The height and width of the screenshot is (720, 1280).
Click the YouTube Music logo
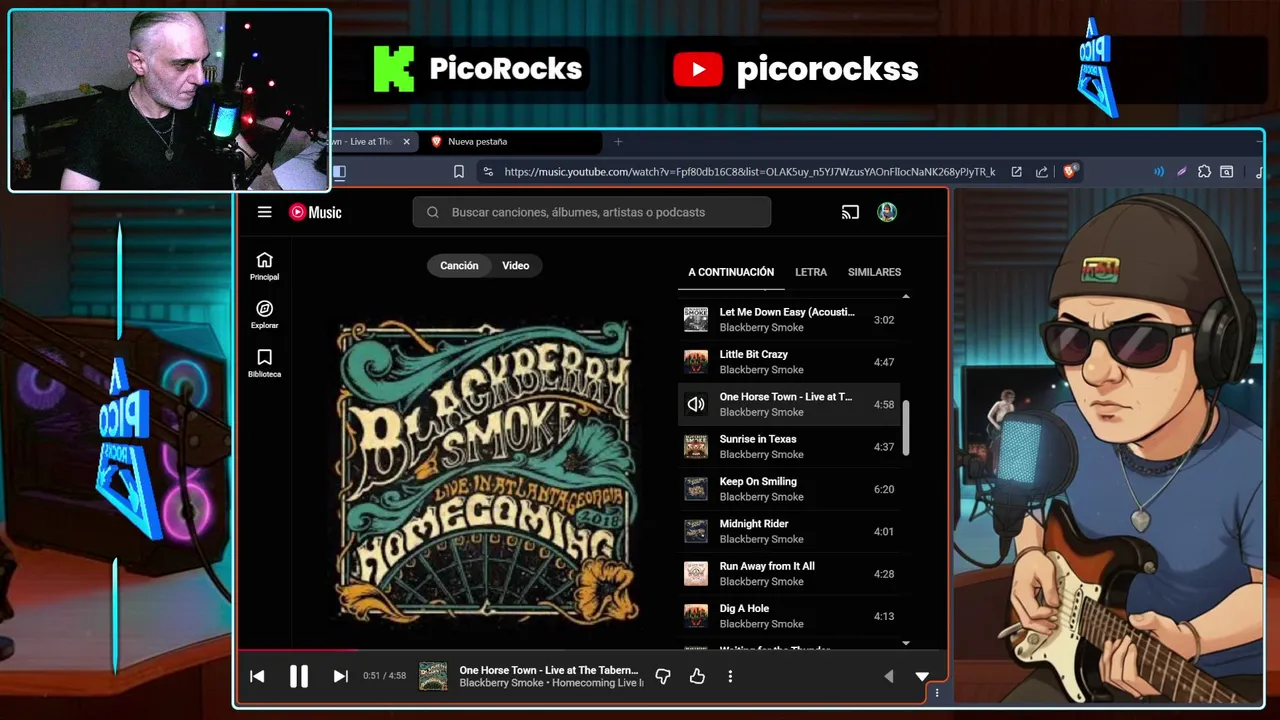315,212
